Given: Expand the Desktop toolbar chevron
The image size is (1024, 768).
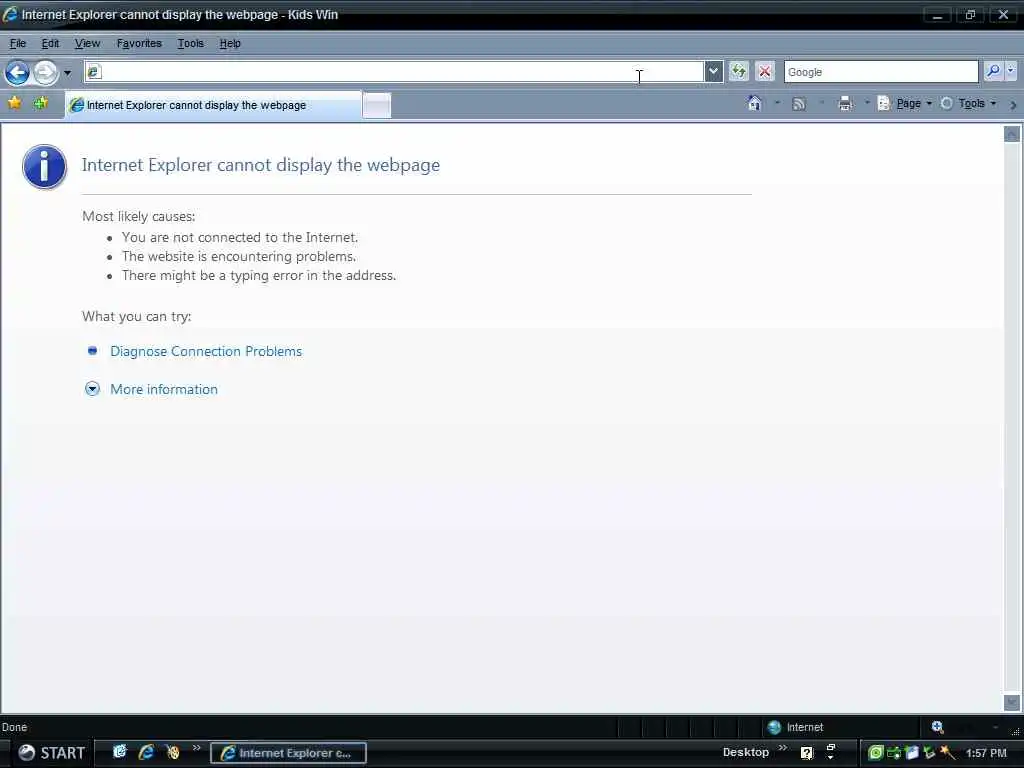Looking at the screenshot, I should pos(782,748).
